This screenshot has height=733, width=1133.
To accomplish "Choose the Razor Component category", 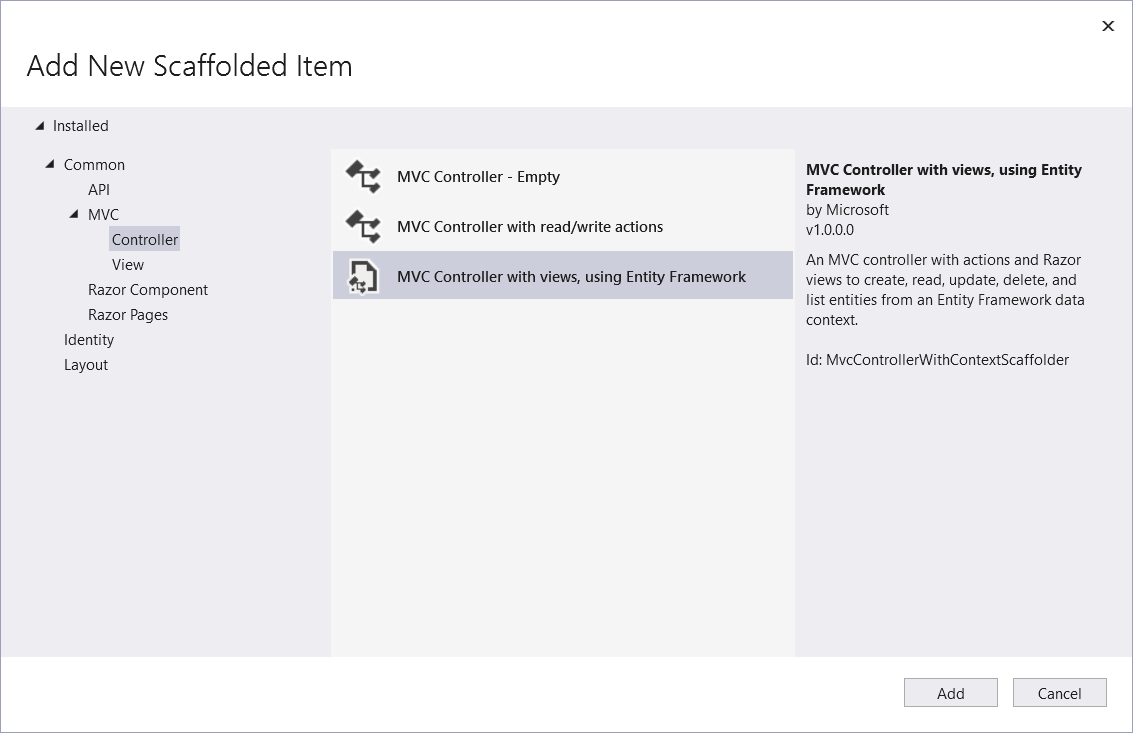I will pyautogui.click(x=147, y=289).
